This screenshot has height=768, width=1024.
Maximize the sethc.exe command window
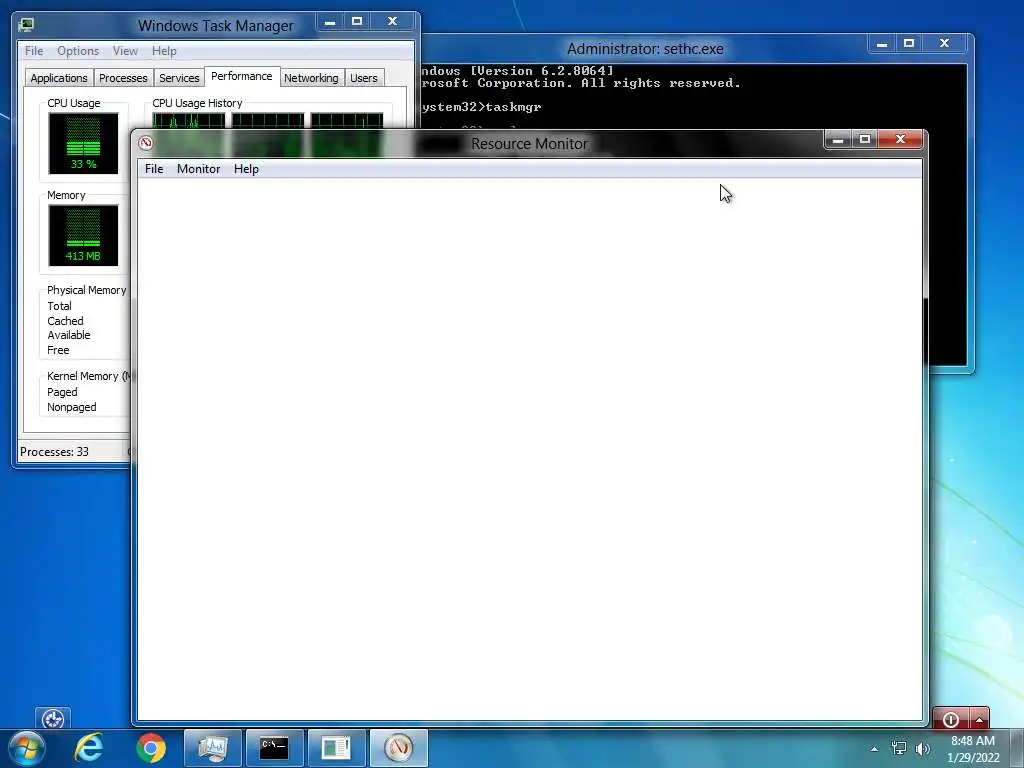point(908,44)
